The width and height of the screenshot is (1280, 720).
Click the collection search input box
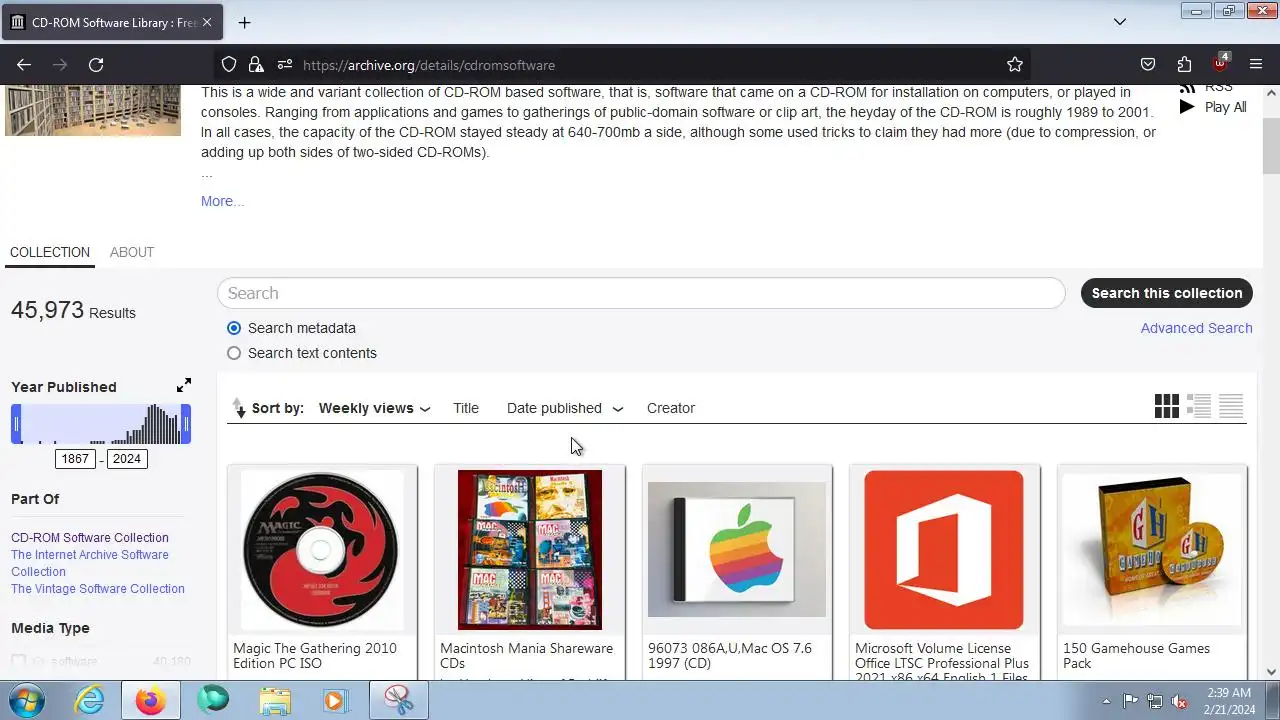641,293
